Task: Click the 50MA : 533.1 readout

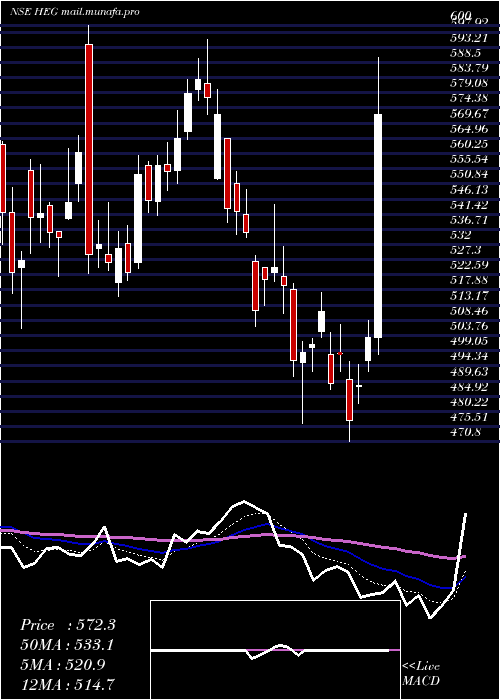Action: click(x=67, y=645)
